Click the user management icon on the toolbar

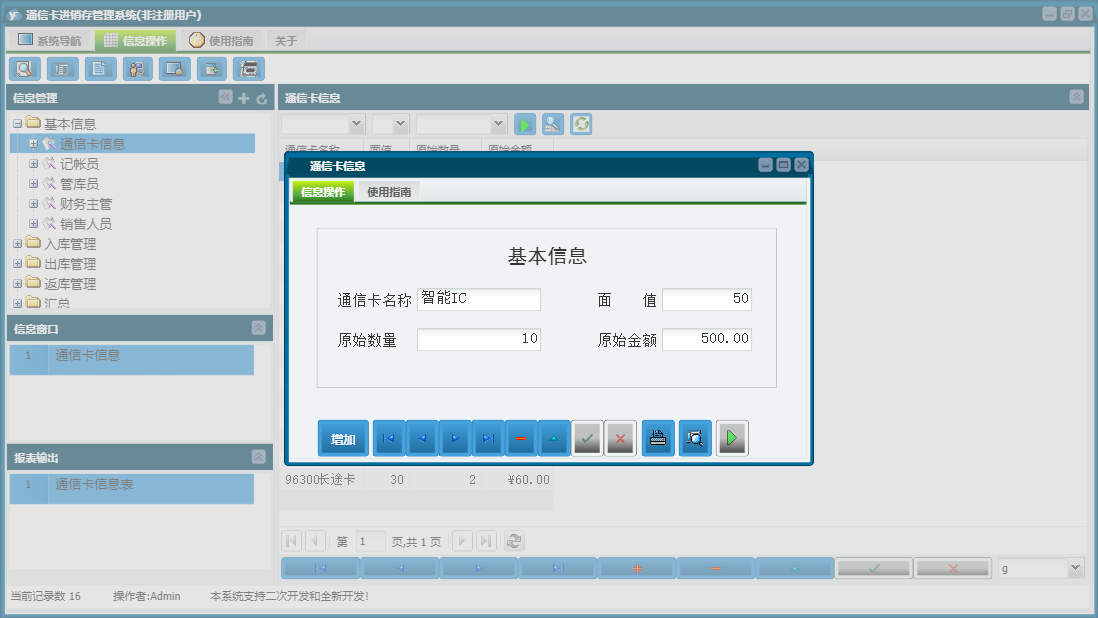137,69
